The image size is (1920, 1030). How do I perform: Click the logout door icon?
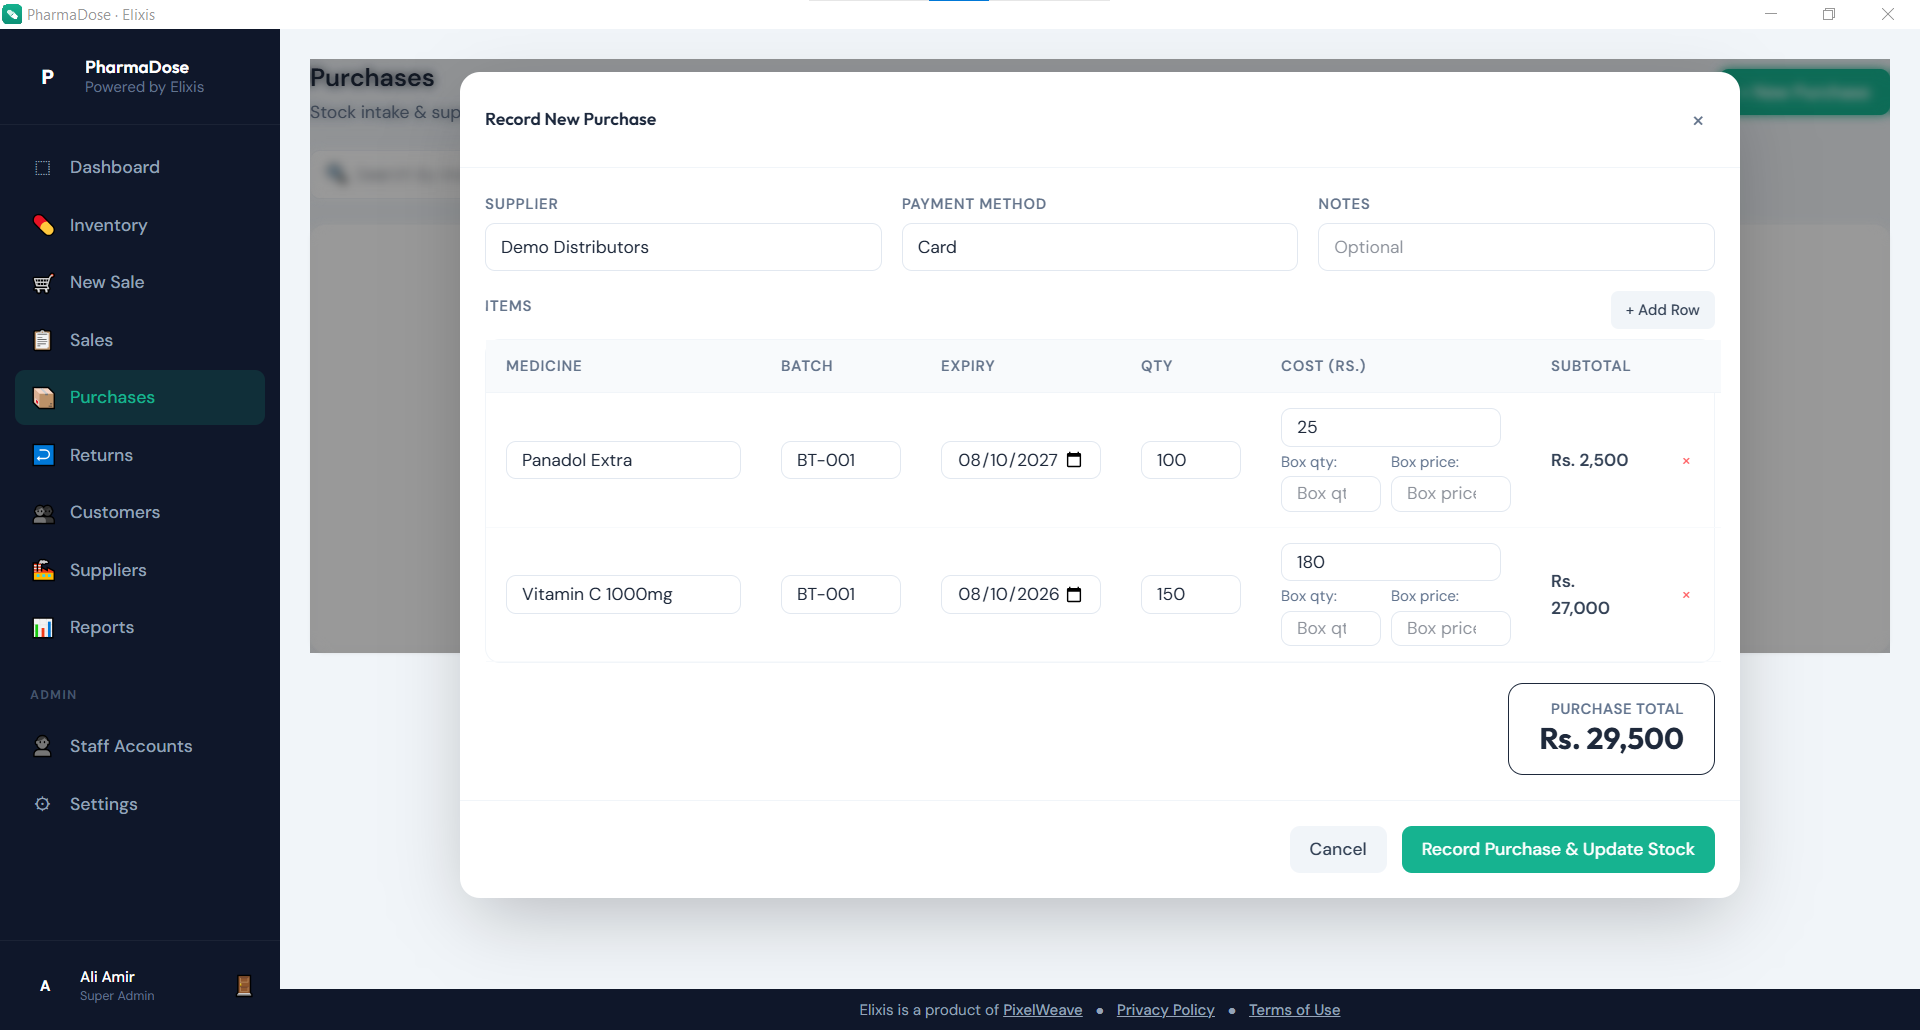[x=243, y=985]
